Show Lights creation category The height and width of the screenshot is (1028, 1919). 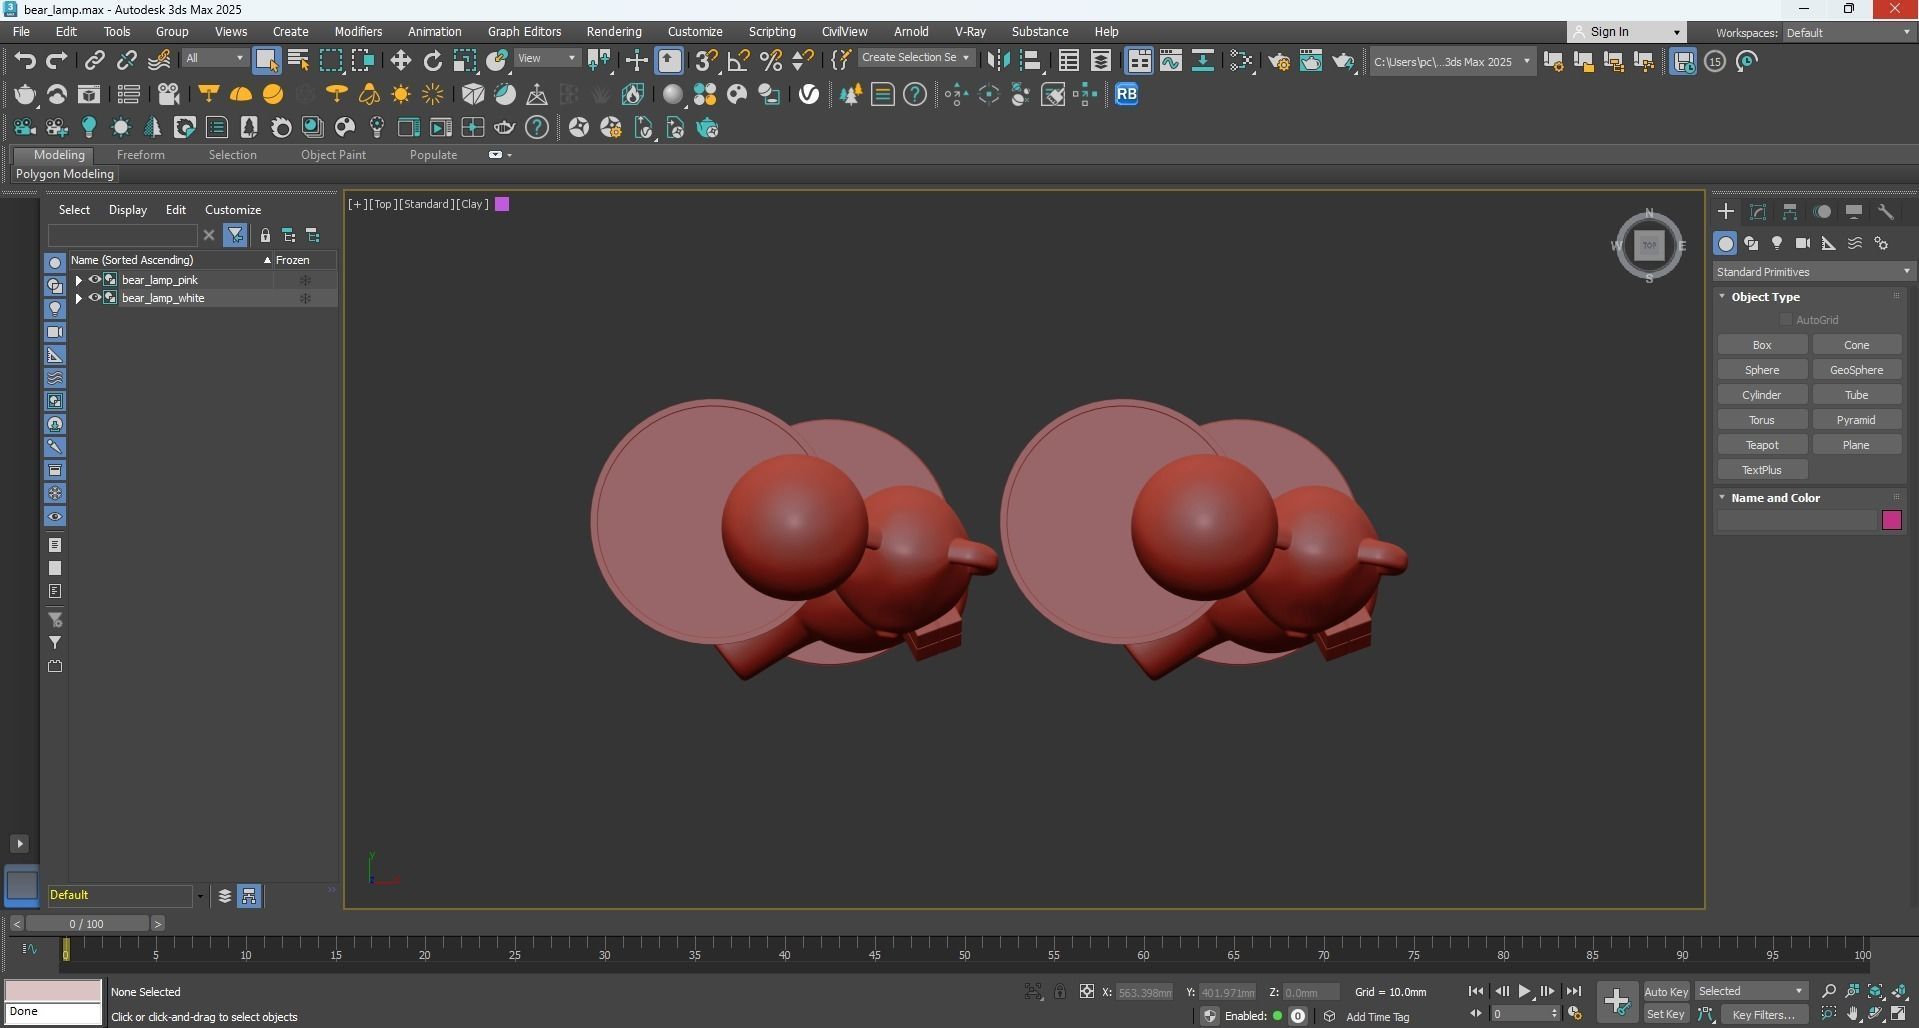1777,244
